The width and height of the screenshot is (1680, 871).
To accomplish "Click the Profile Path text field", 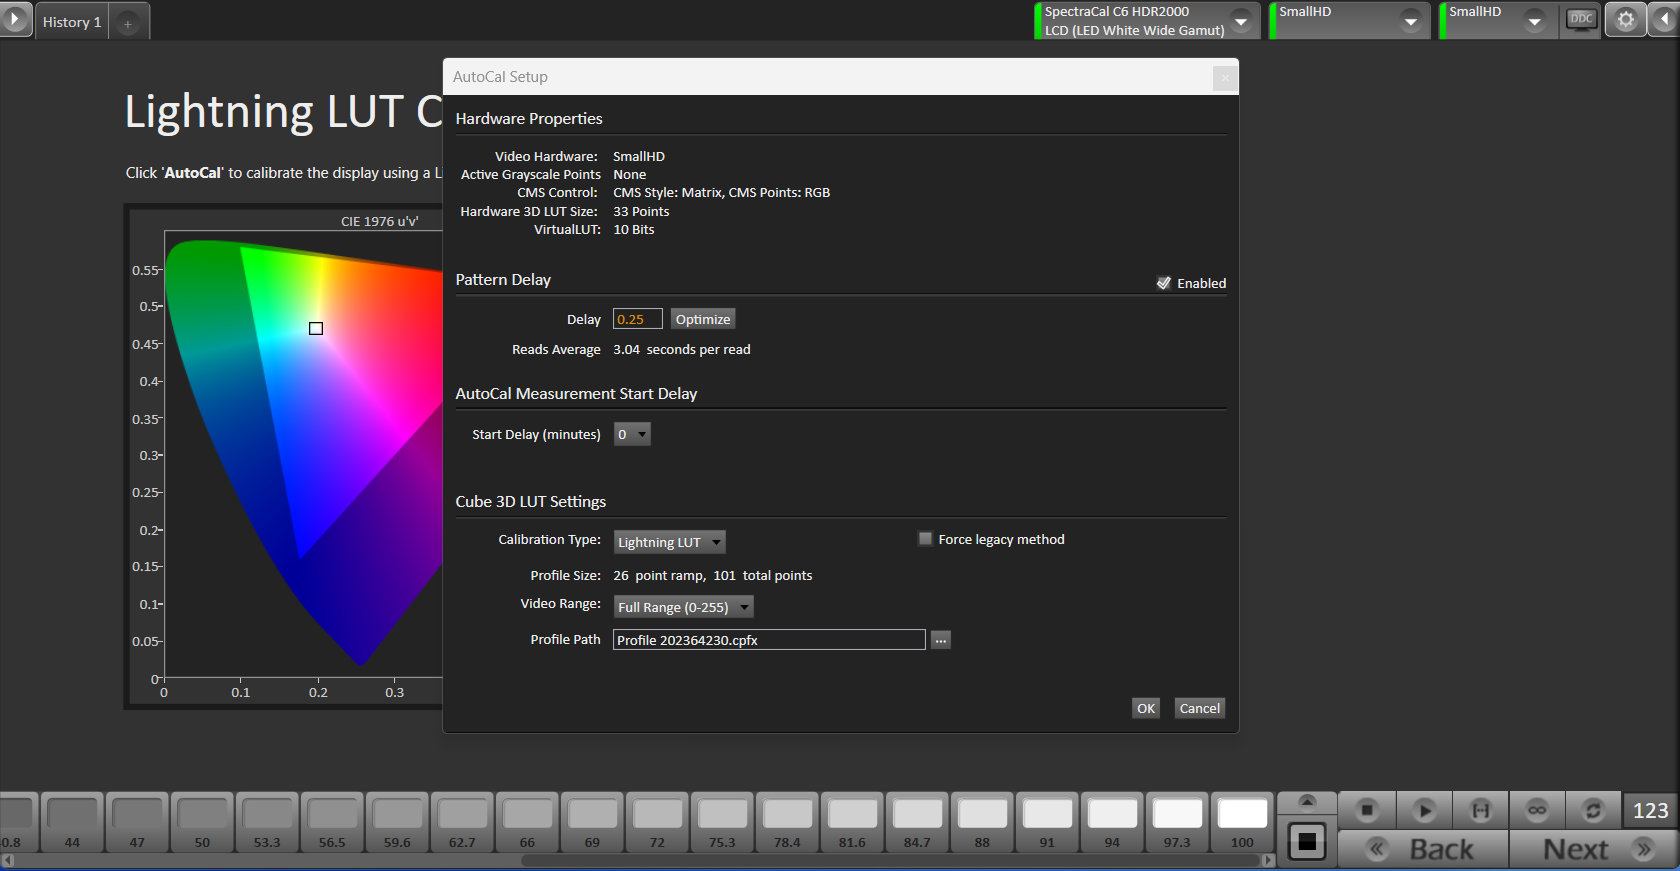I will point(769,640).
